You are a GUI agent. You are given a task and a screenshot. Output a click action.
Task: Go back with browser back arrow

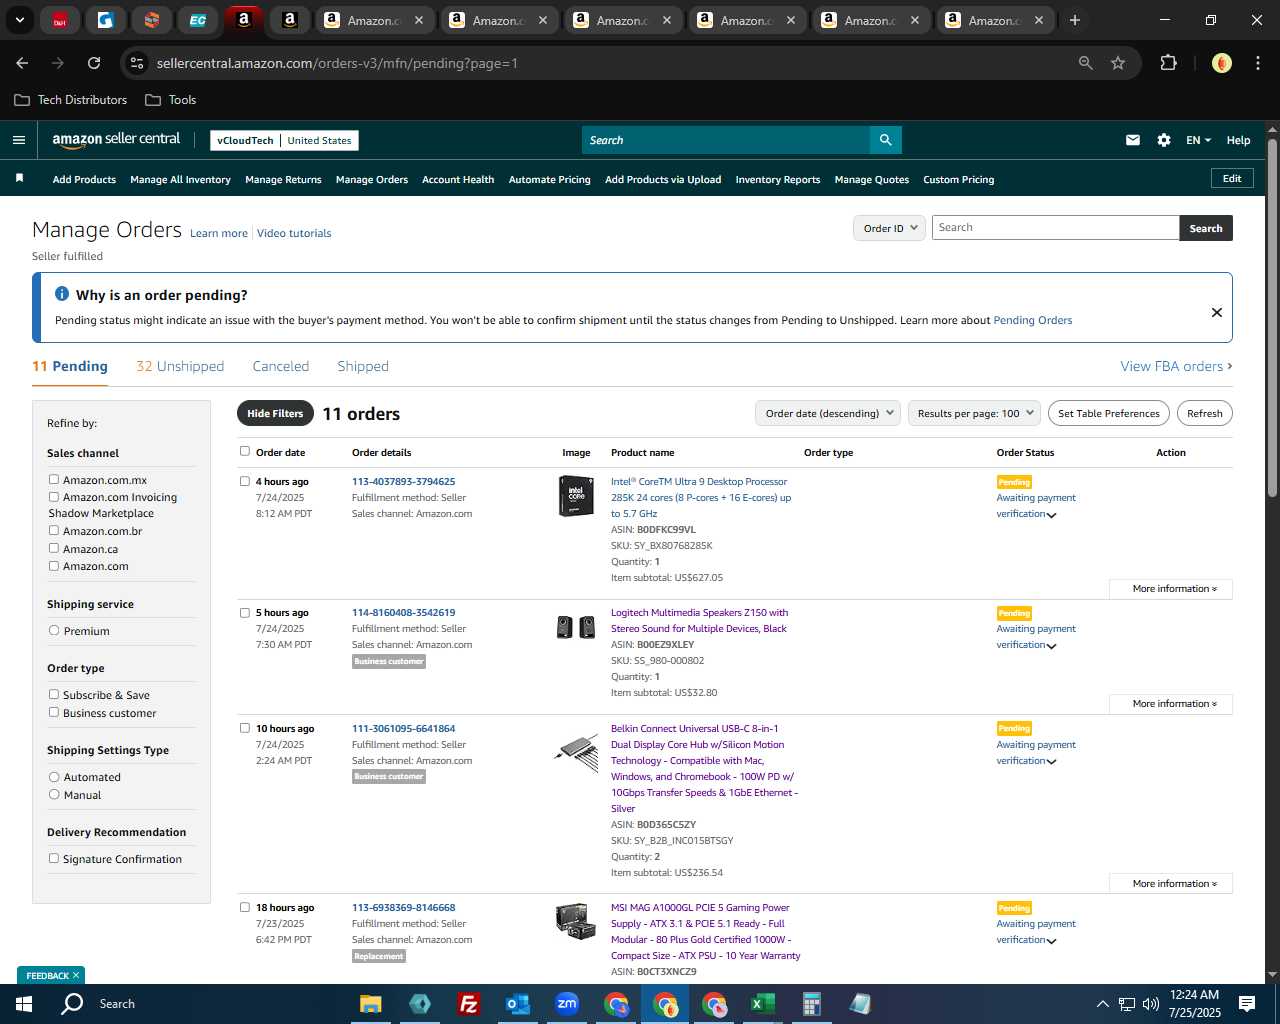[22, 63]
